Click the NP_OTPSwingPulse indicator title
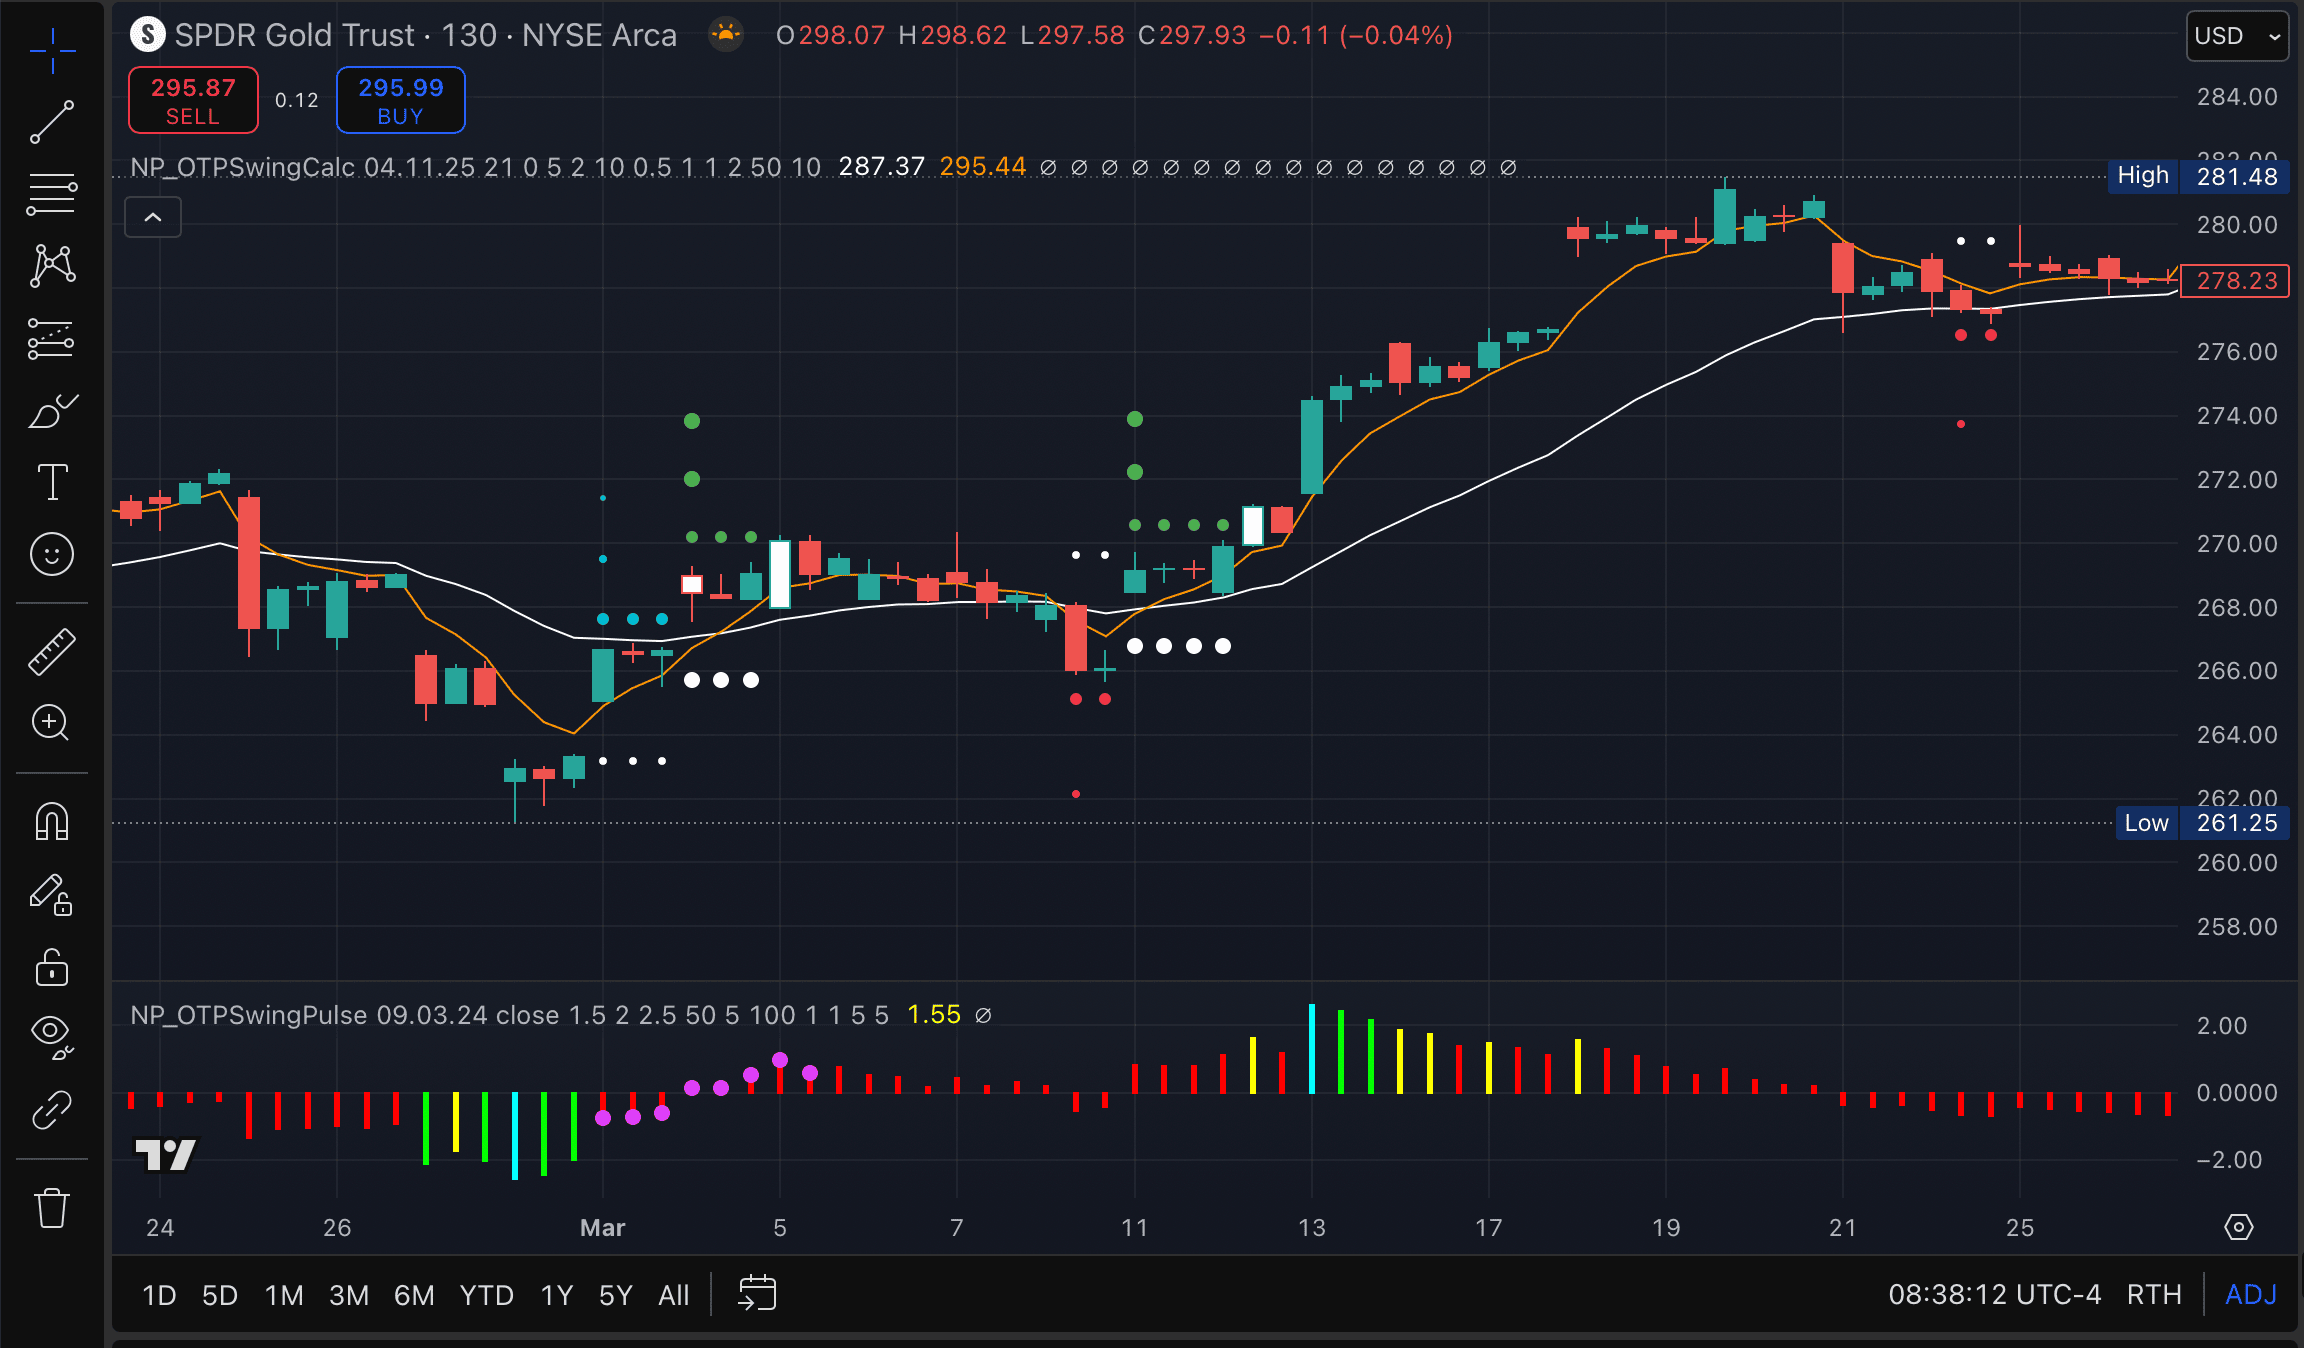This screenshot has width=2304, height=1348. (x=249, y=1015)
